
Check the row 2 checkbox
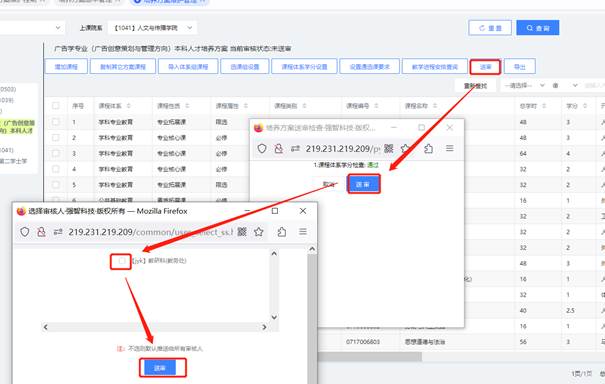56,138
